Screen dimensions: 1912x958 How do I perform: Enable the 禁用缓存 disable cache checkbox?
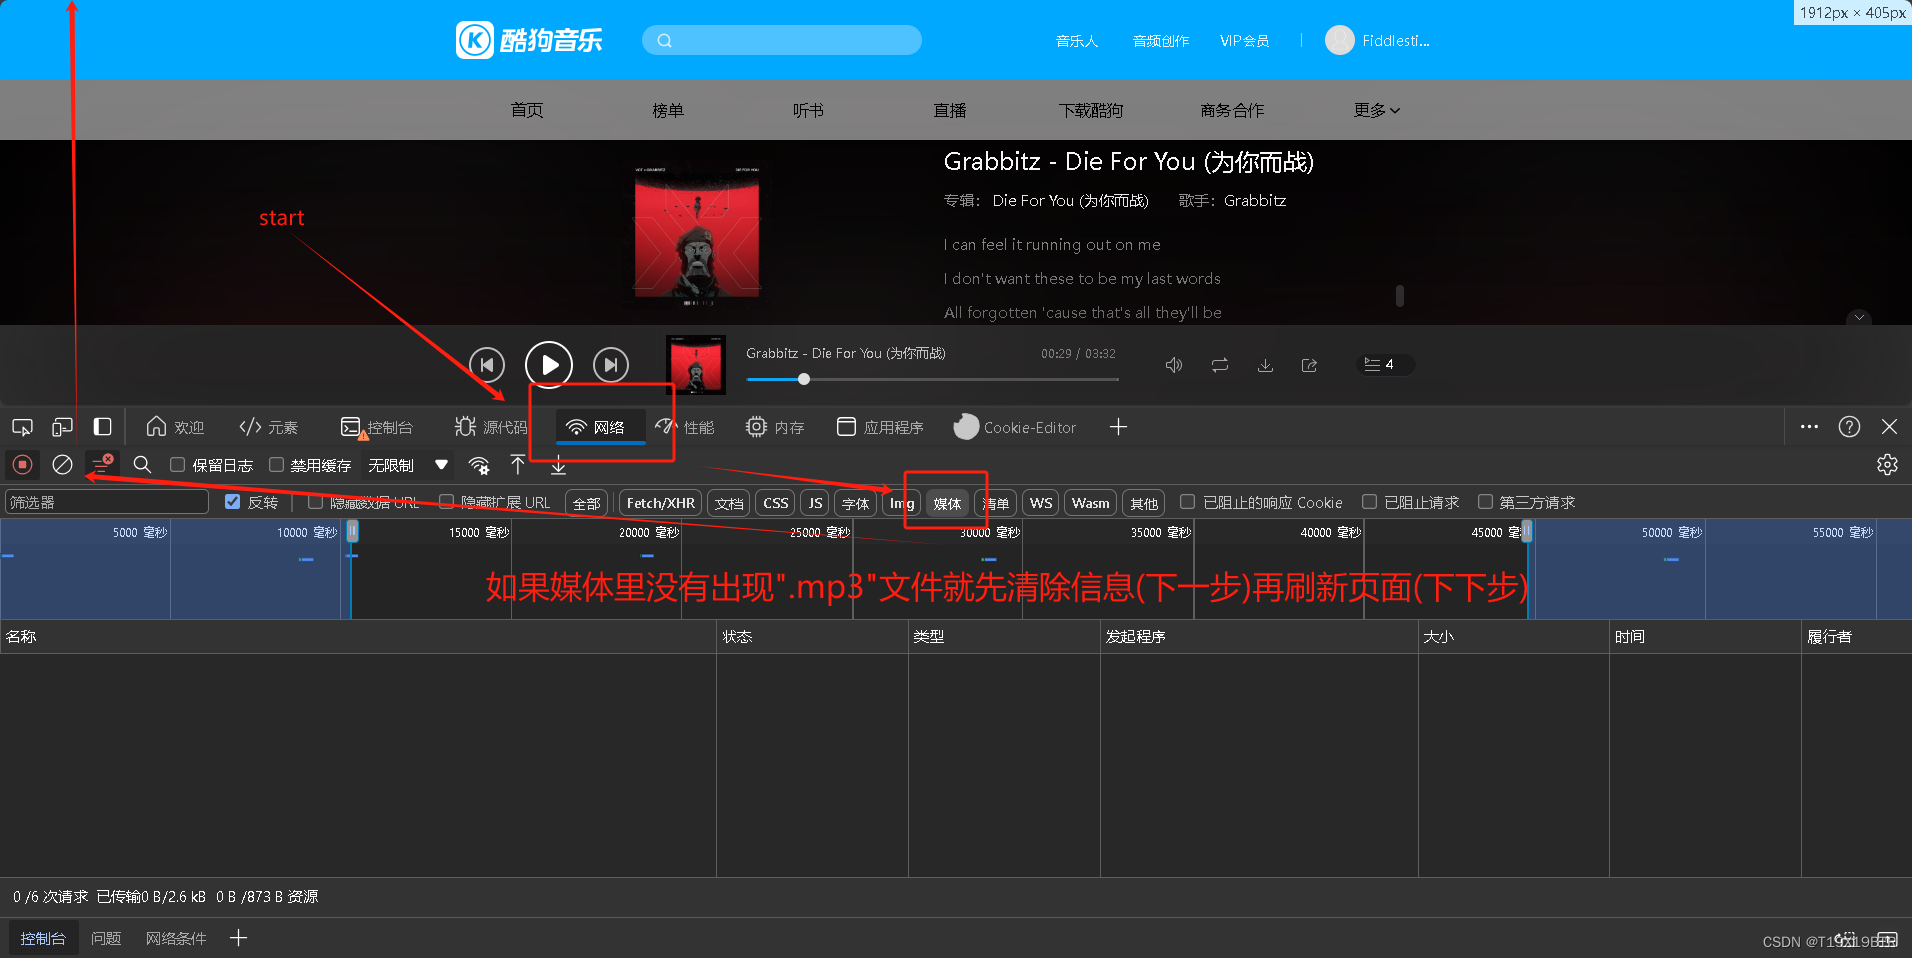[276, 464]
